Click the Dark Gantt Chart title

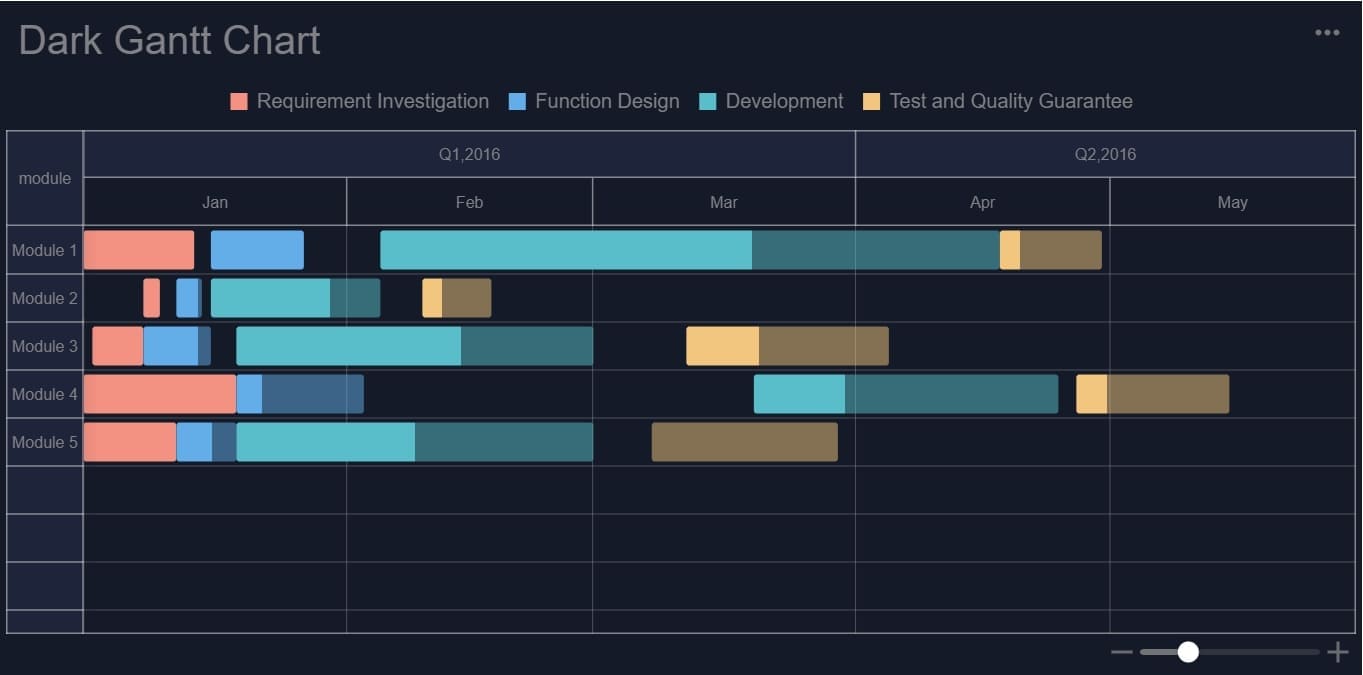point(168,38)
